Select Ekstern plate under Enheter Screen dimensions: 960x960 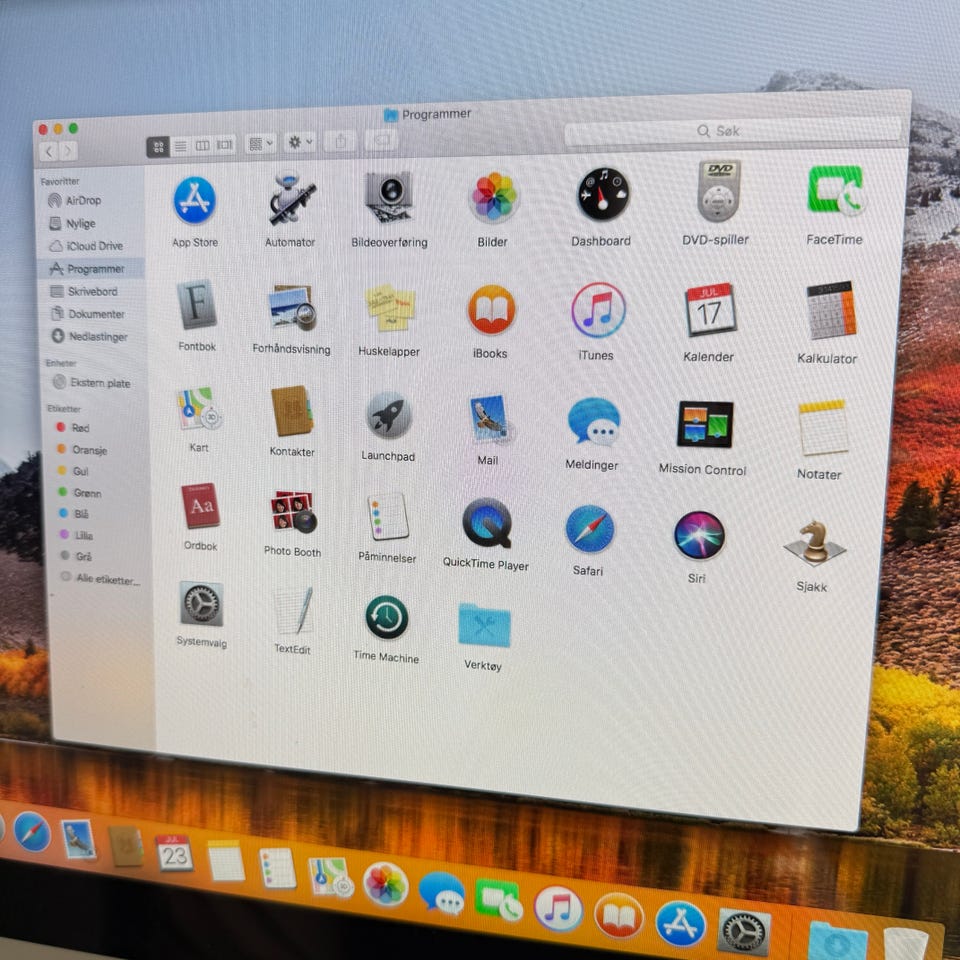tap(95, 383)
